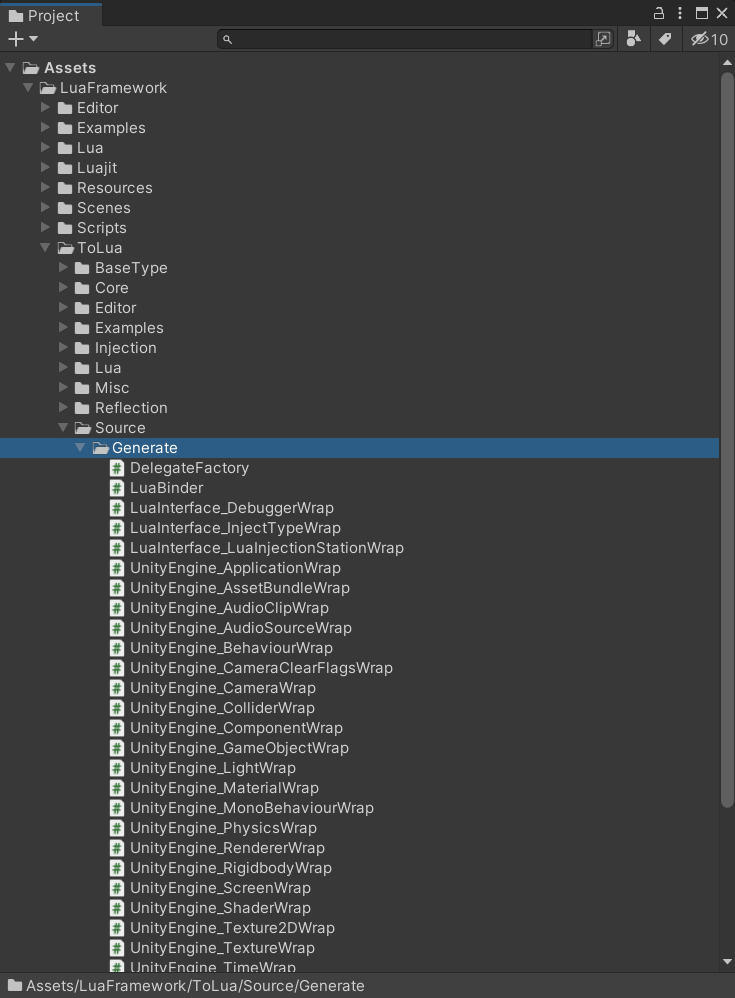This screenshot has width=735, height=998.
Task: Expand the Injection folder arrow
Action: click(x=63, y=347)
